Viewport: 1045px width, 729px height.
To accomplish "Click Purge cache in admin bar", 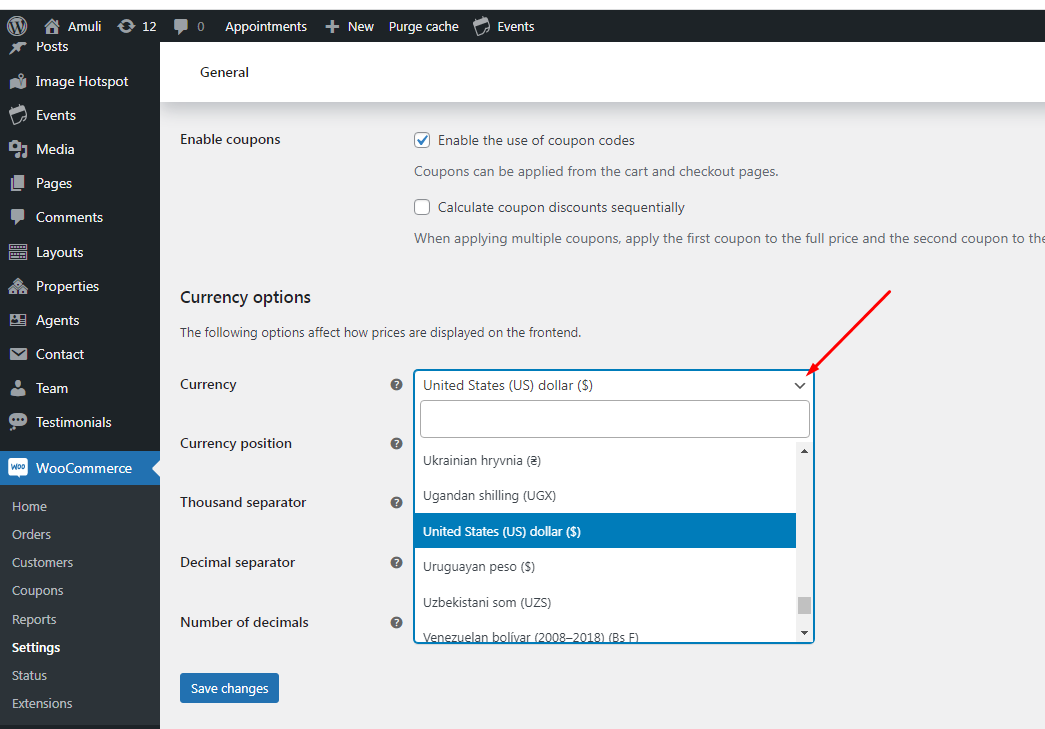I will pyautogui.click(x=424, y=27).
